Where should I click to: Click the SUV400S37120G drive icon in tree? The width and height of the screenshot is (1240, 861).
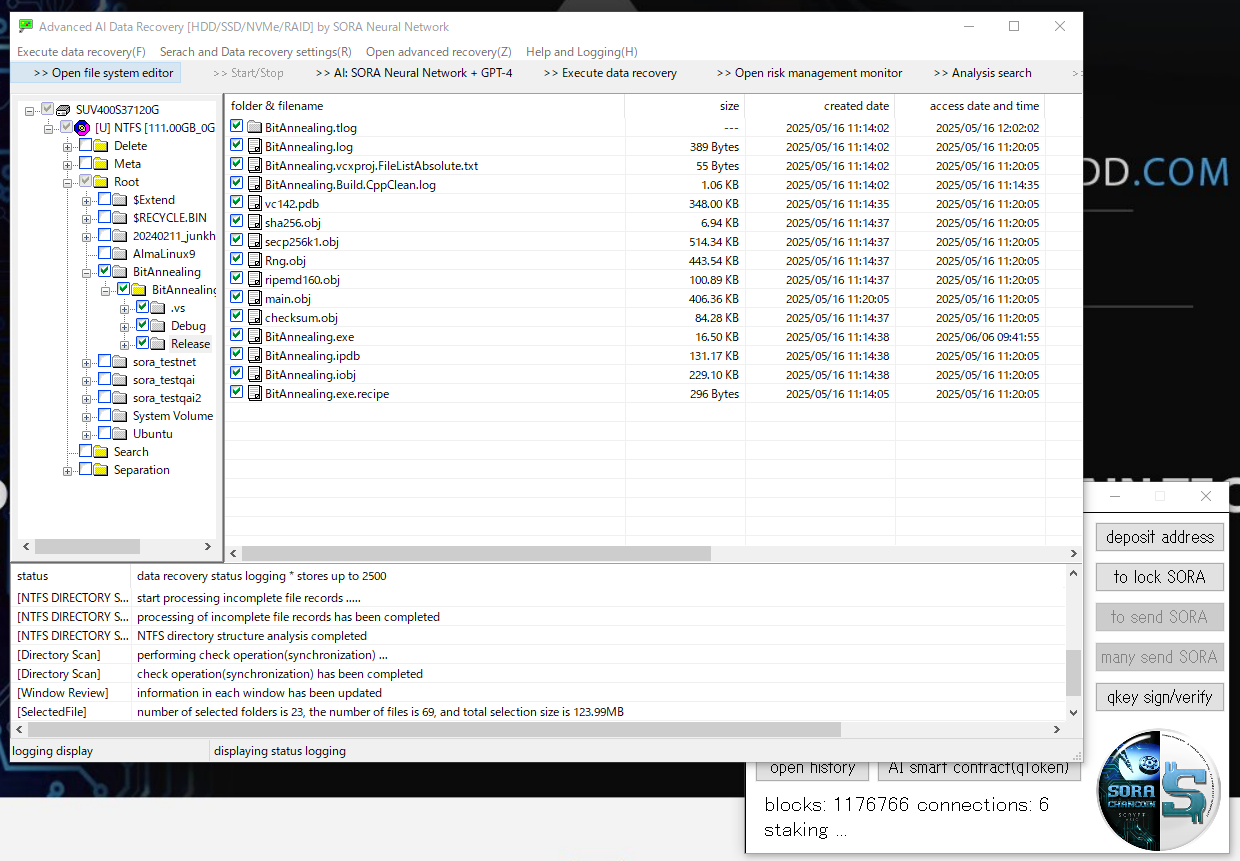64,109
